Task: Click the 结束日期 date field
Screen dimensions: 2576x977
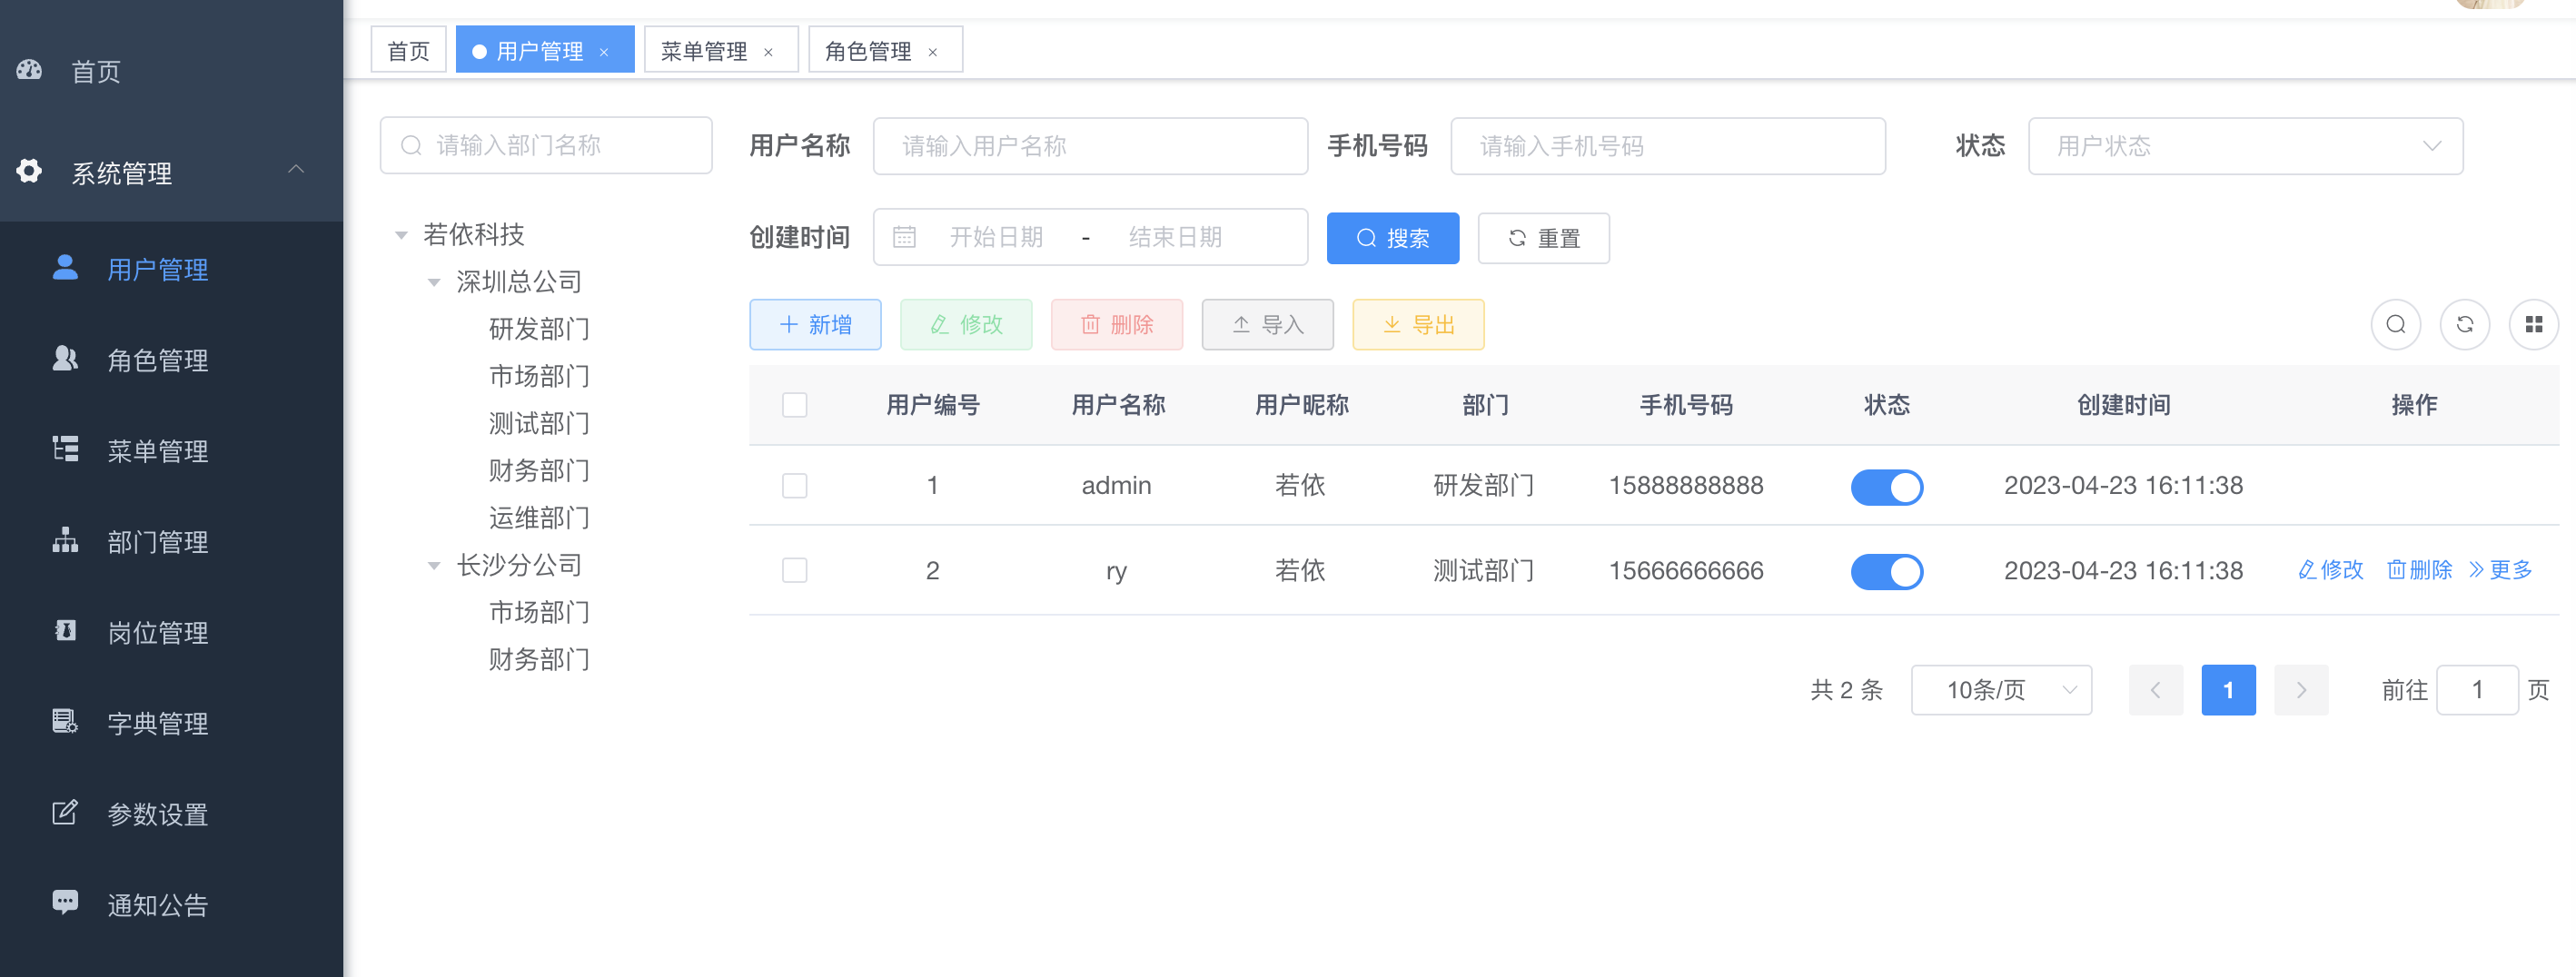Action: tap(1176, 237)
